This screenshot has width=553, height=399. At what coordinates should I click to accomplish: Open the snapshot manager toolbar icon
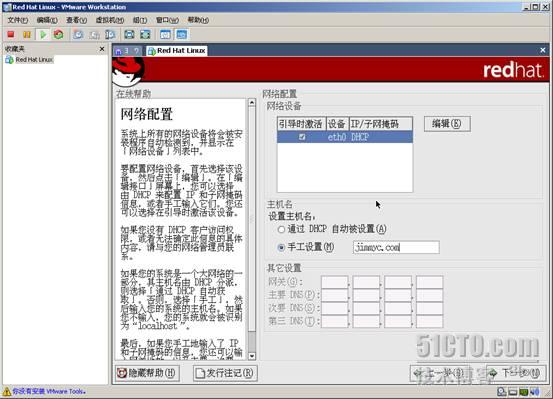pos(110,35)
